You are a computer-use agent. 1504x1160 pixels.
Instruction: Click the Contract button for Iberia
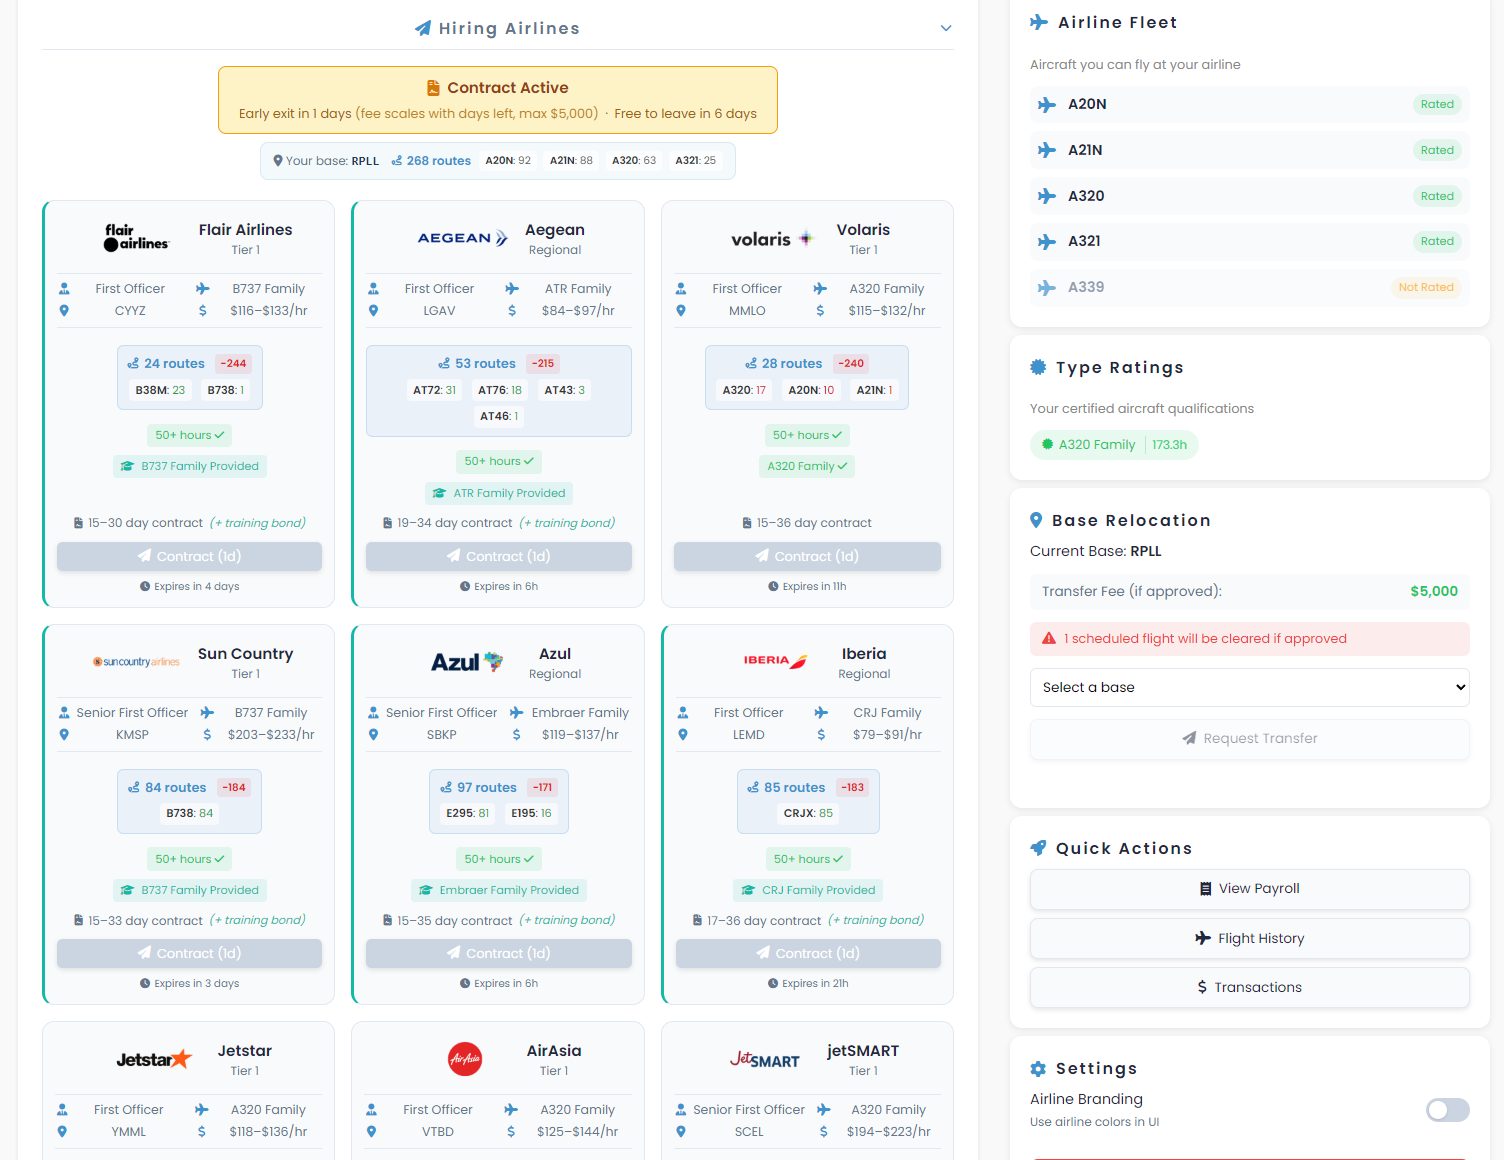coord(808,953)
